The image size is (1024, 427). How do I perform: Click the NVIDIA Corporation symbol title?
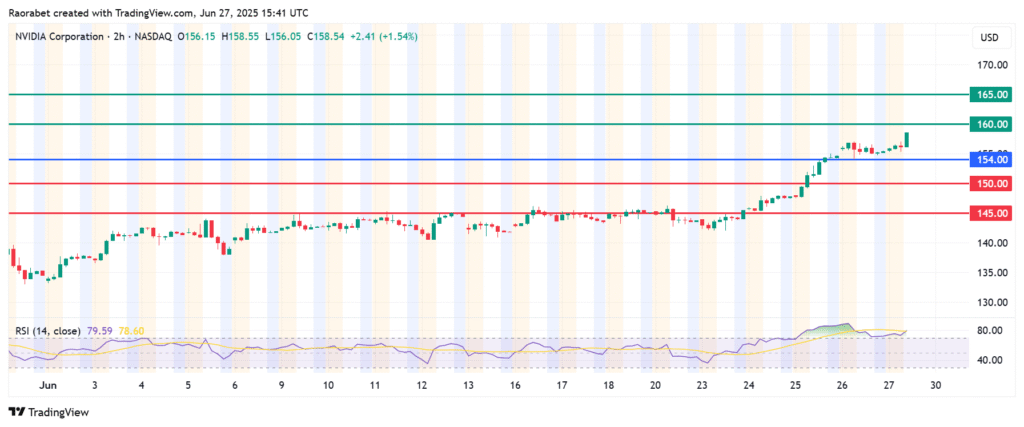pos(60,37)
